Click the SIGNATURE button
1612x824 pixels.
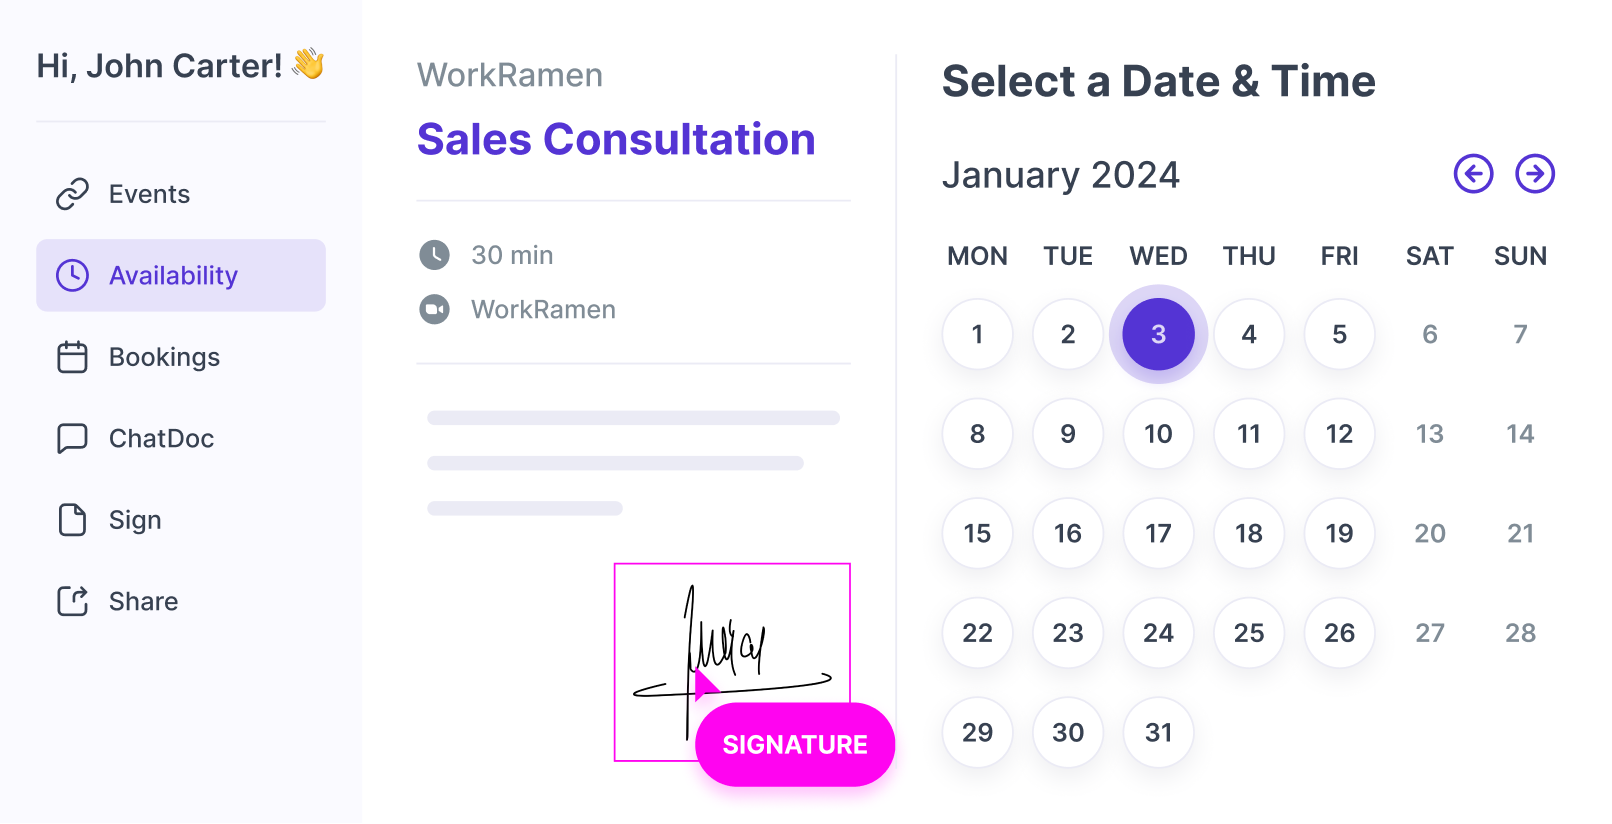(795, 744)
